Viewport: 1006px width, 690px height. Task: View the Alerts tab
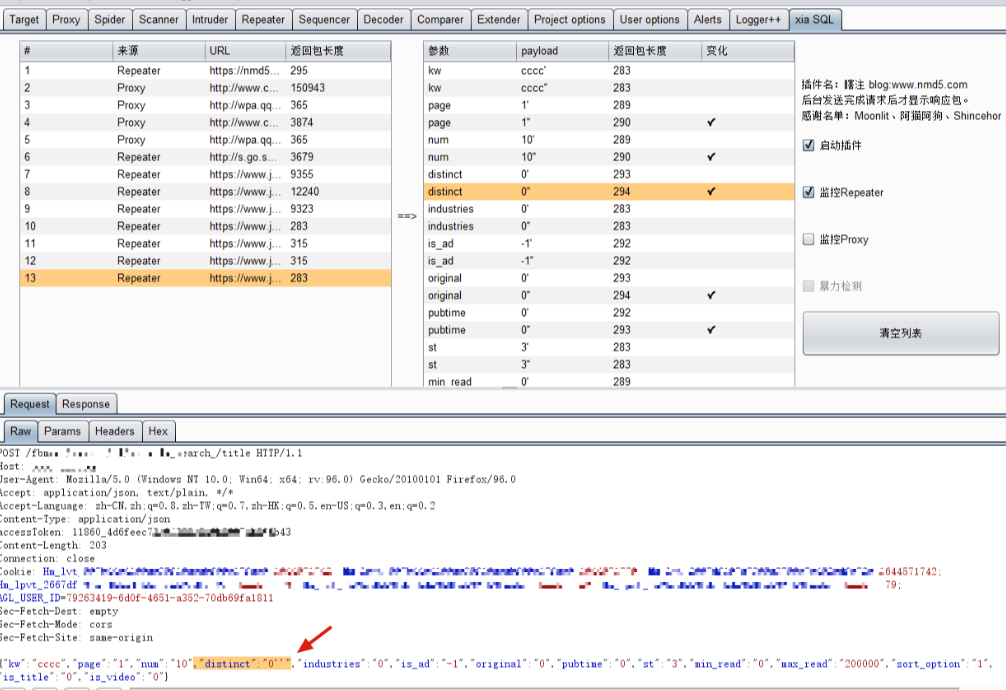tap(708, 19)
